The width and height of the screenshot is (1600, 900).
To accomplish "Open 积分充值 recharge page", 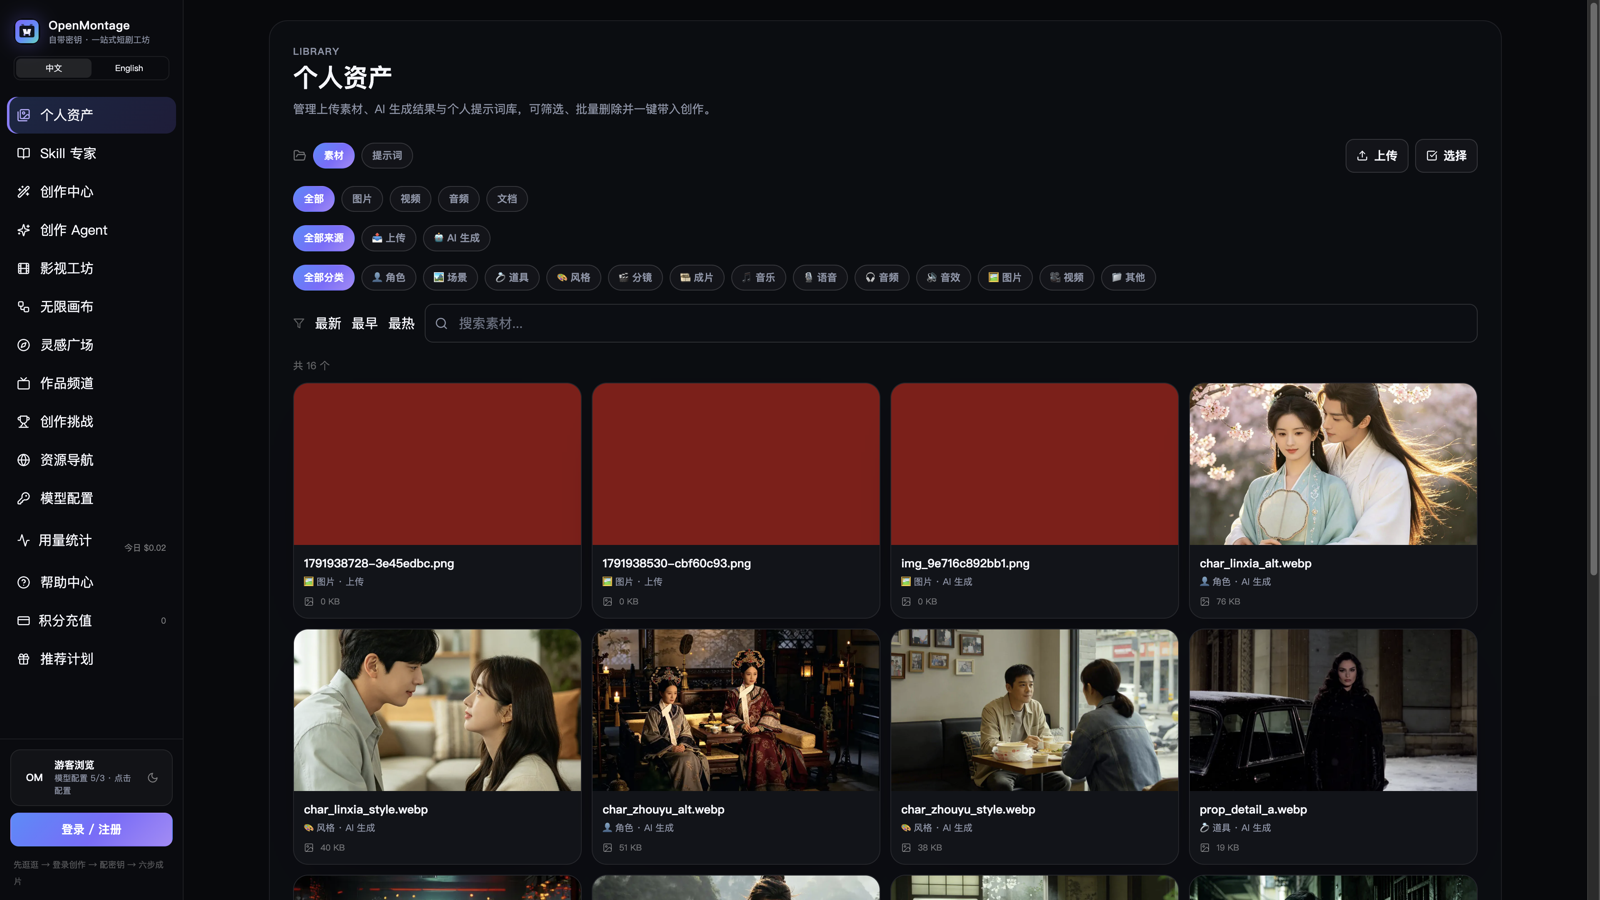I will coord(91,621).
